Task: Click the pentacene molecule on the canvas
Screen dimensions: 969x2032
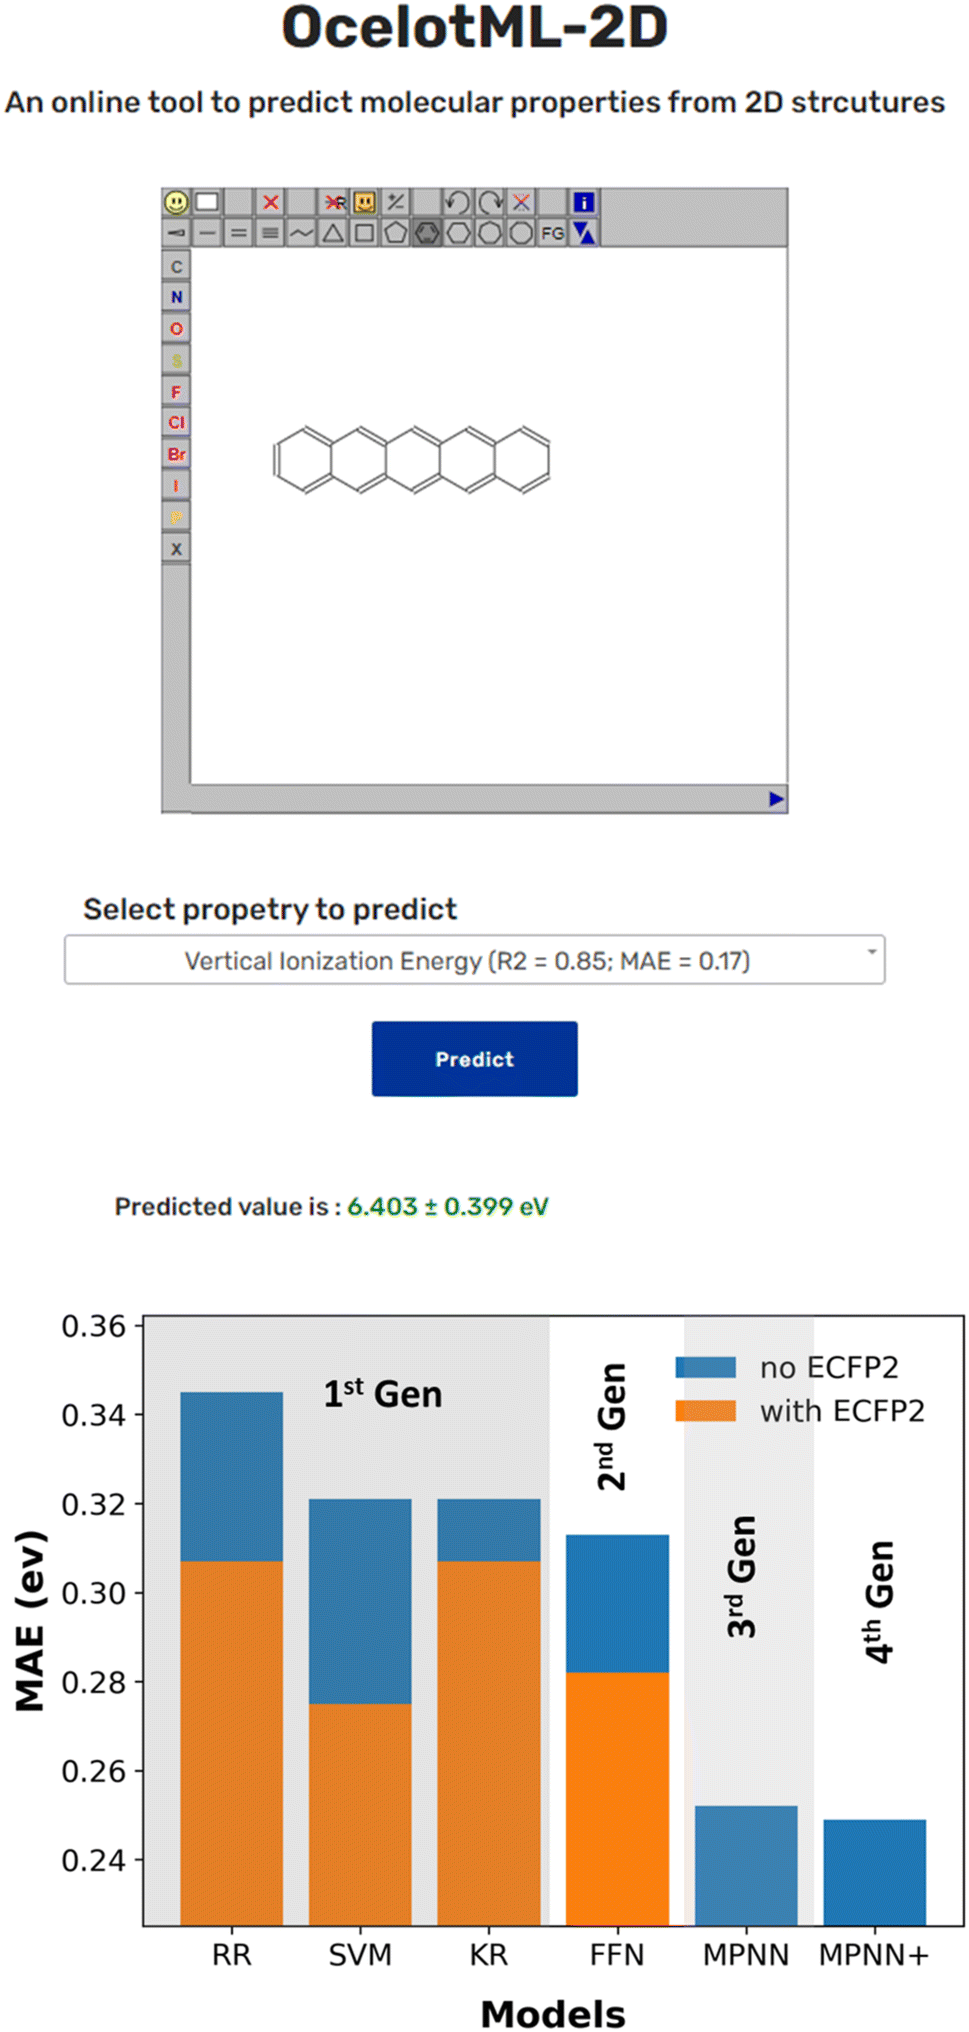Action: [x=412, y=460]
